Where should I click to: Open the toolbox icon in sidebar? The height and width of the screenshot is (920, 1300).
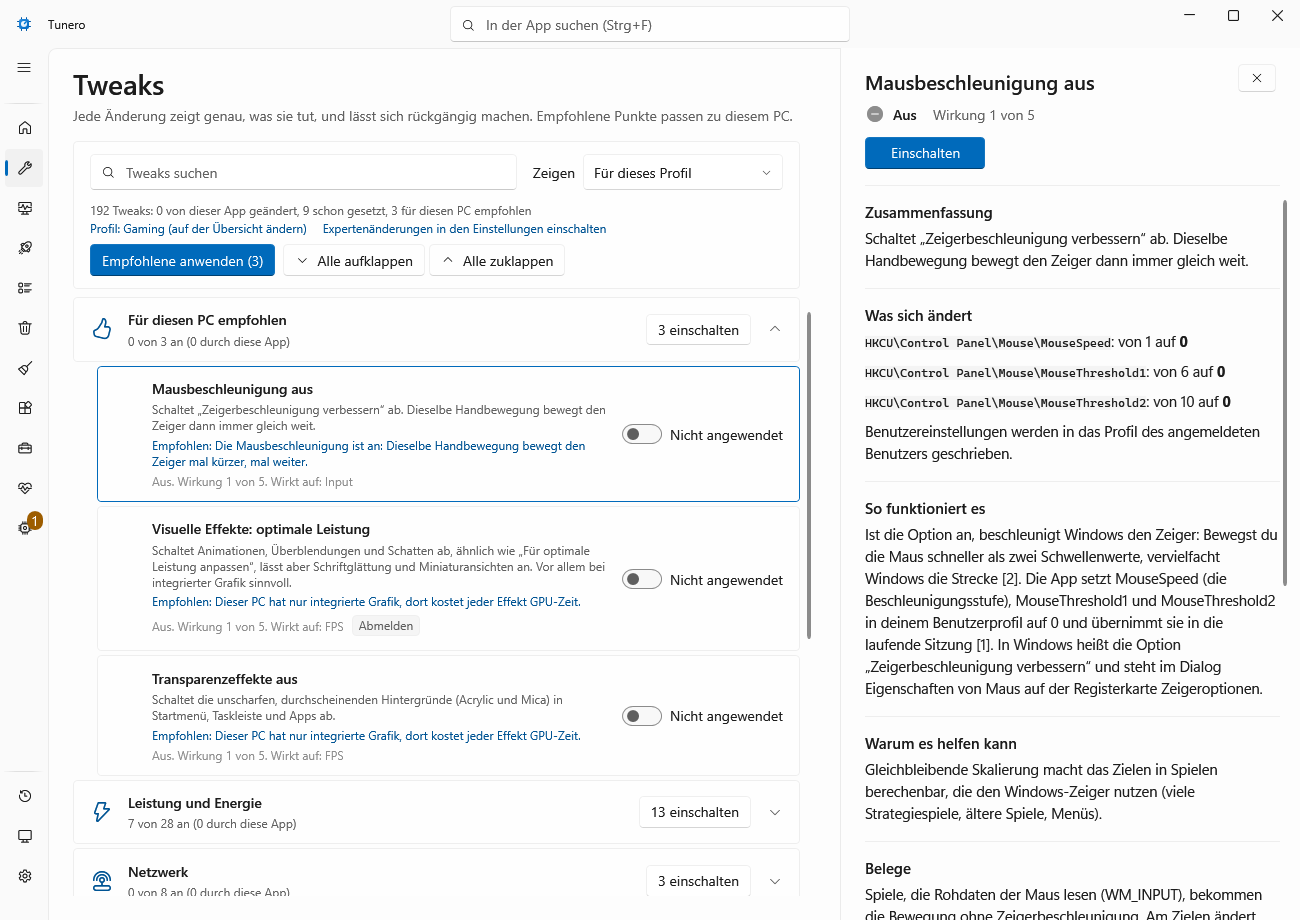pyautogui.click(x=25, y=447)
